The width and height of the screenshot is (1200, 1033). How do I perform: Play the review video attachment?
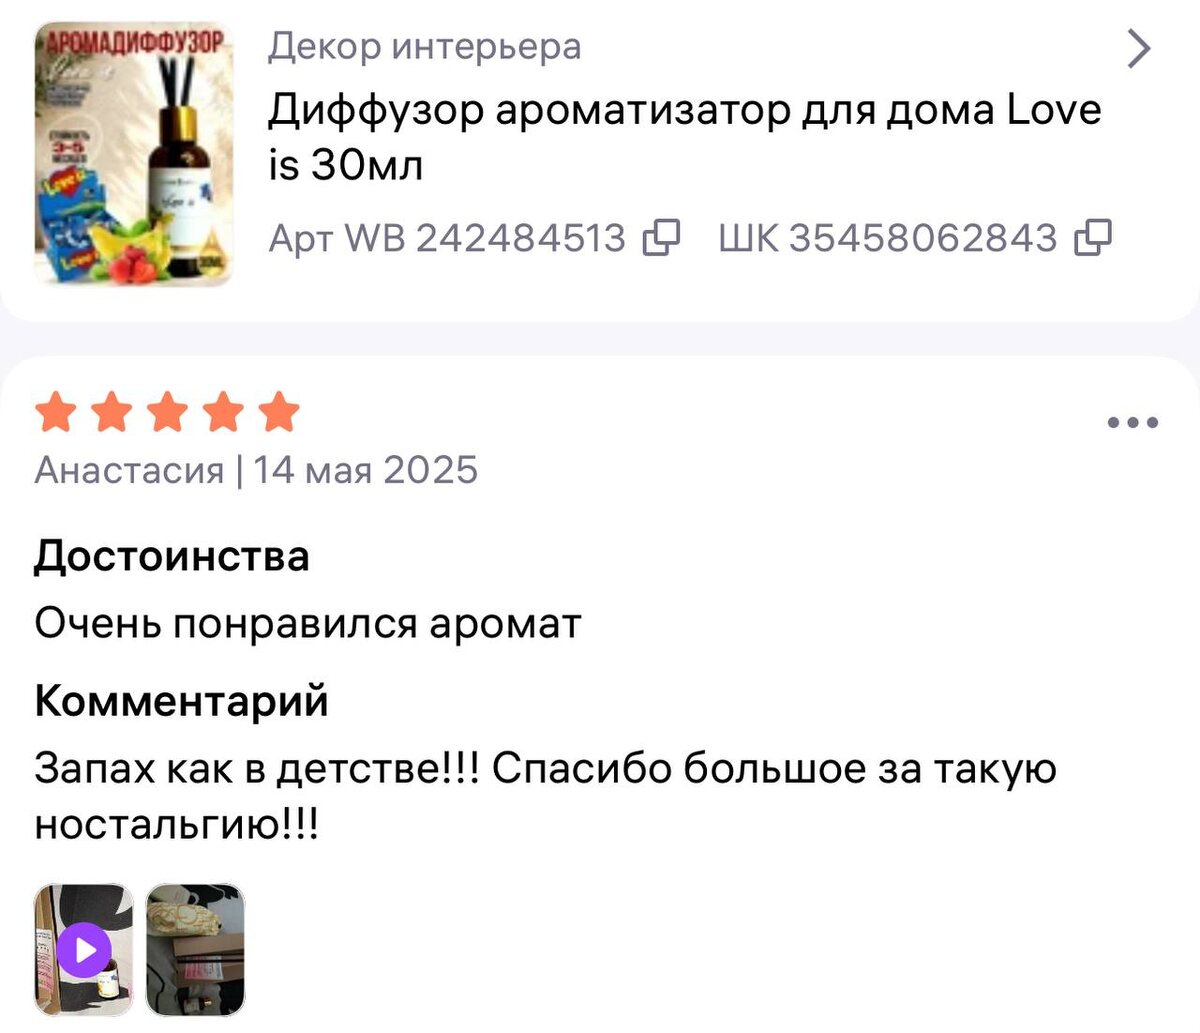(x=84, y=949)
